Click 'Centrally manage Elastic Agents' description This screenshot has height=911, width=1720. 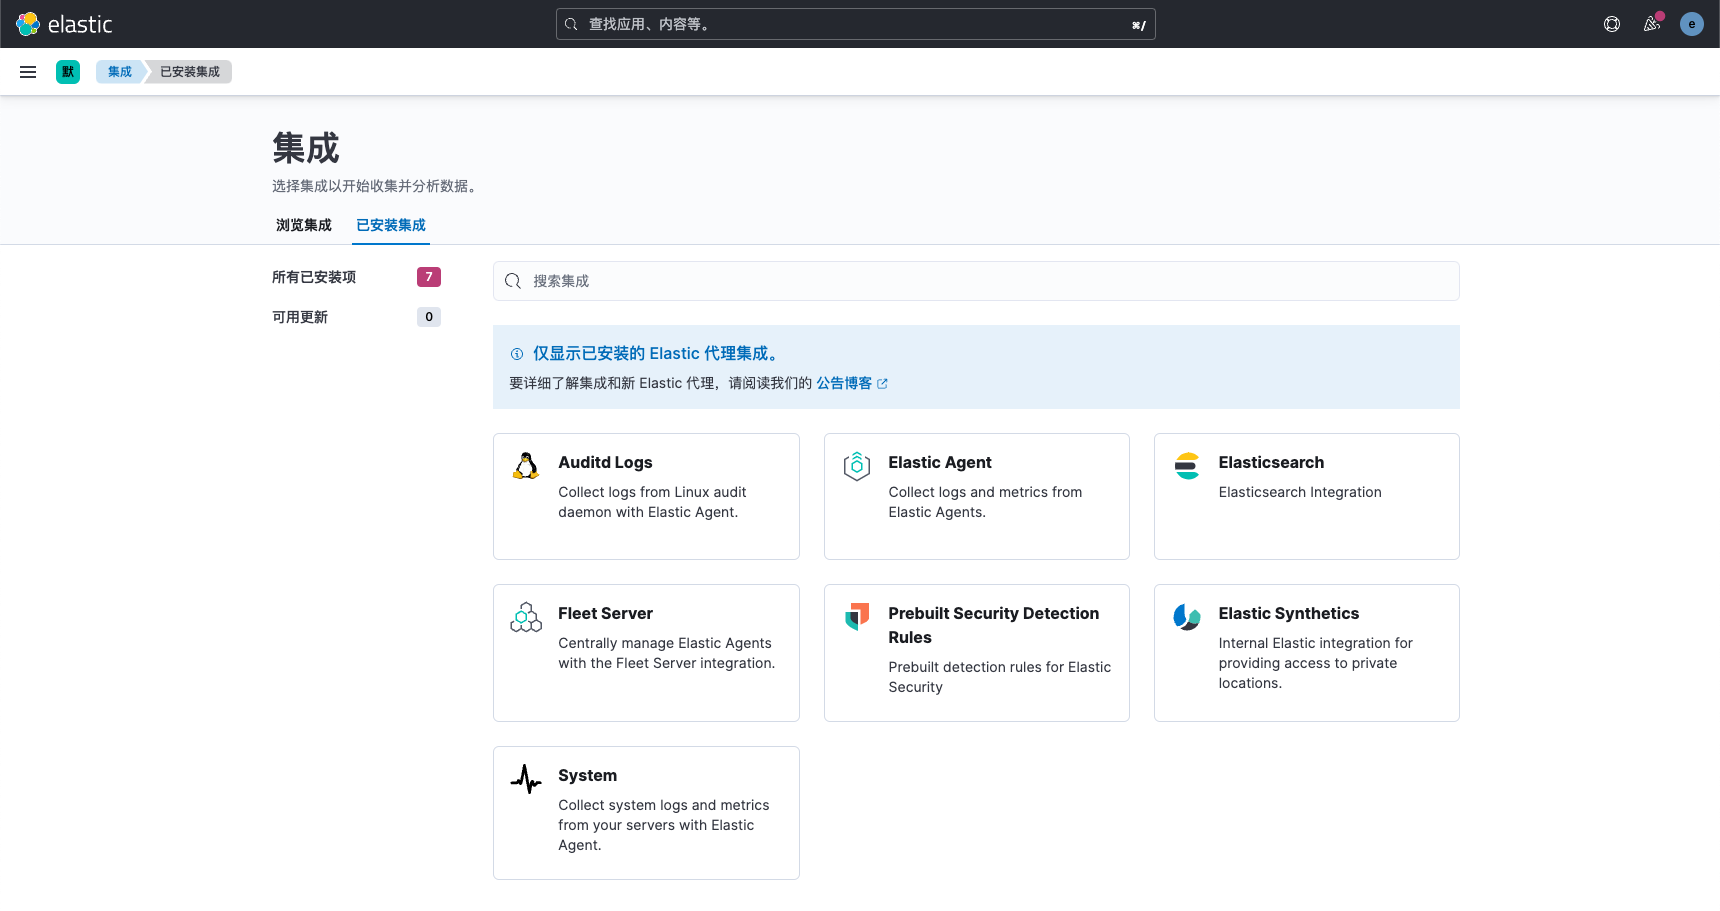666,653
